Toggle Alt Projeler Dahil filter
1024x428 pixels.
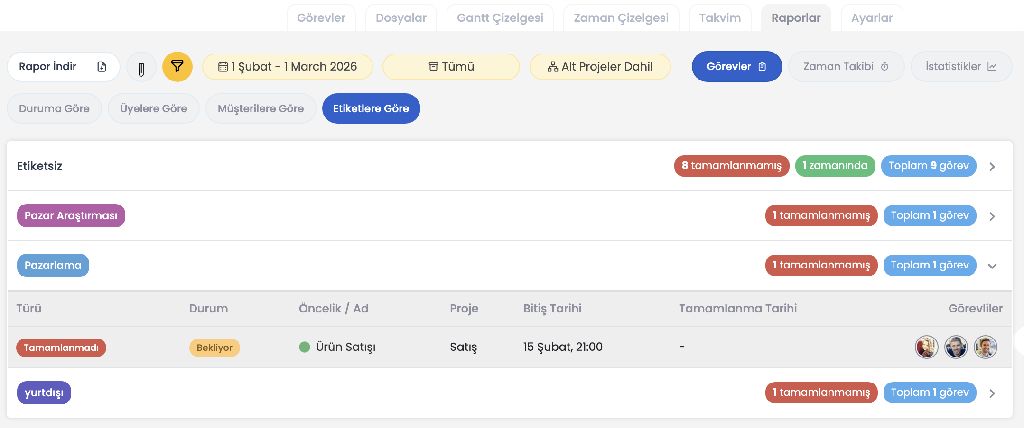click(x=599, y=67)
